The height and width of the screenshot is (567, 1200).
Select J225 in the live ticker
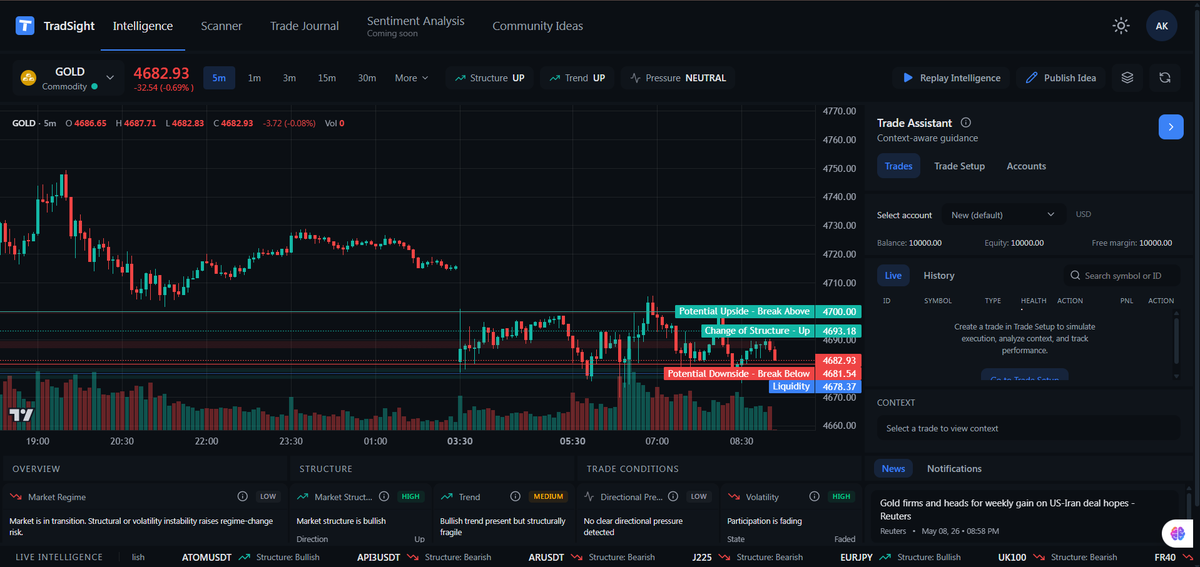(x=704, y=557)
